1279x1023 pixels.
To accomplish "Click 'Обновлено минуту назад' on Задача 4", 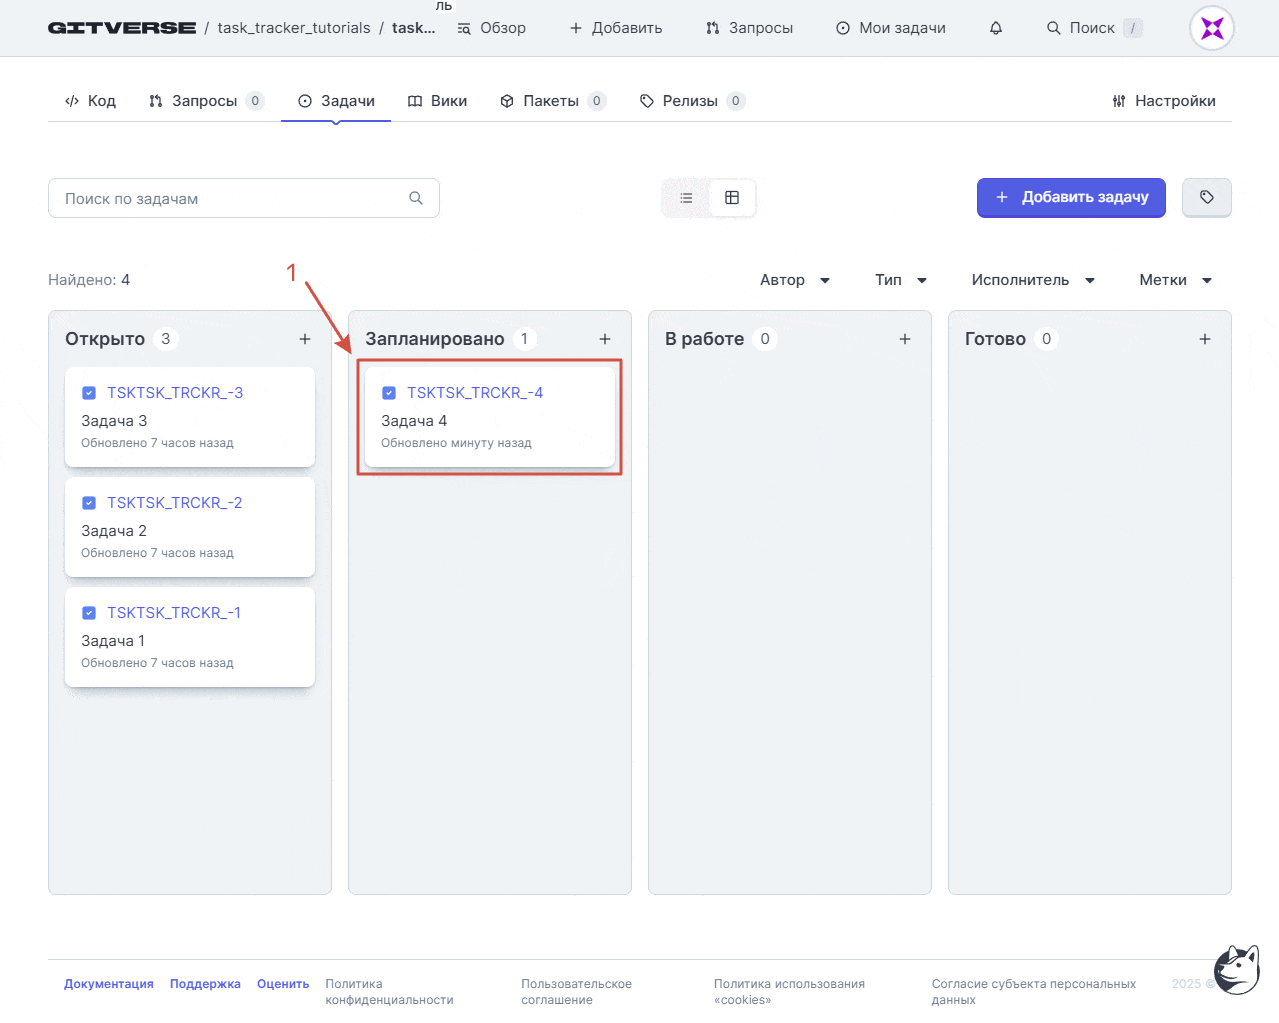I will pyautogui.click(x=456, y=443).
